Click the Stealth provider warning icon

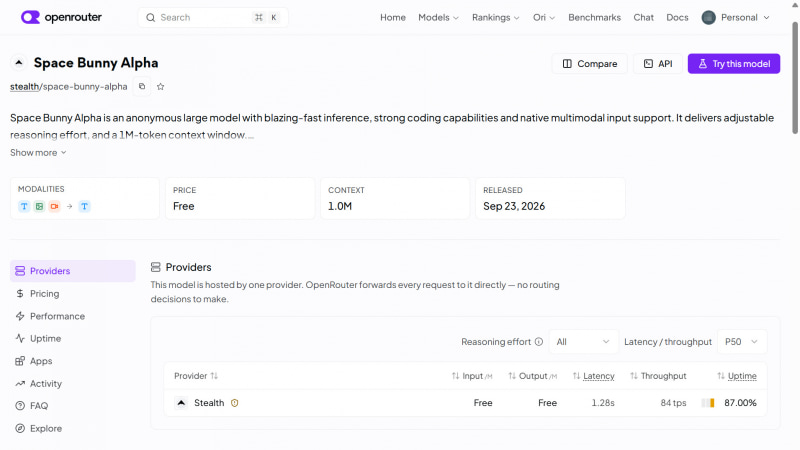coord(235,403)
